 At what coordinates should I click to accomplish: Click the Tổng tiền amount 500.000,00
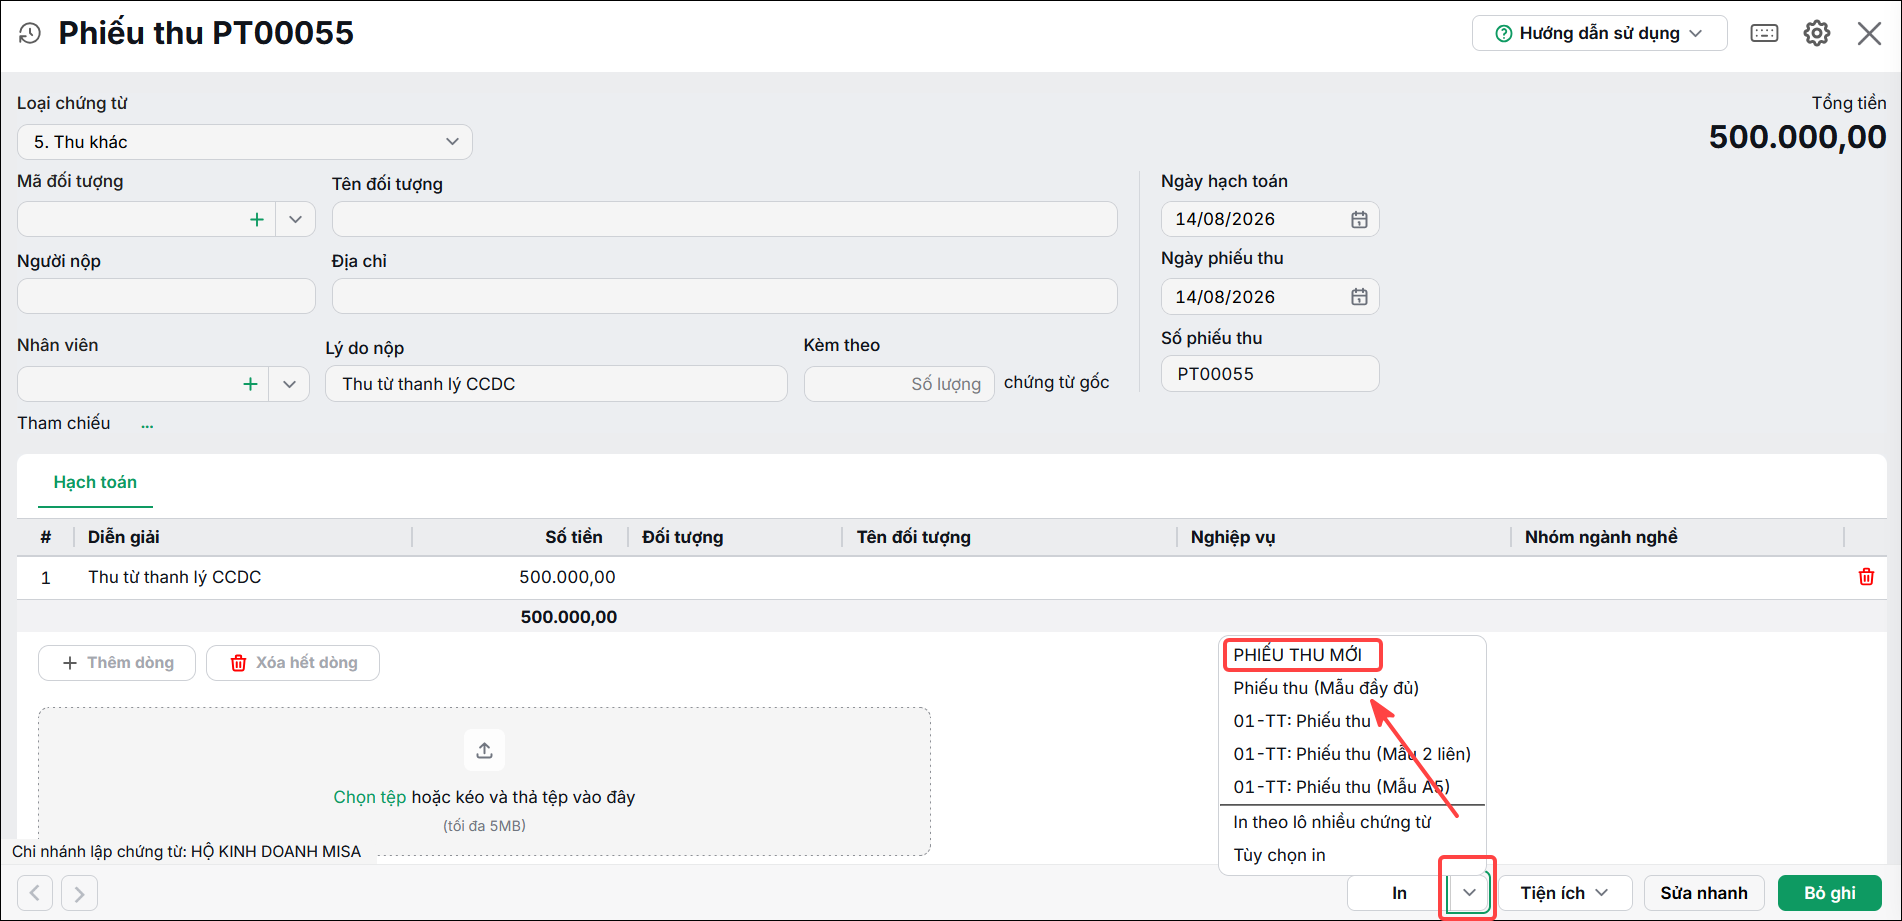click(x=1797, y=137)
